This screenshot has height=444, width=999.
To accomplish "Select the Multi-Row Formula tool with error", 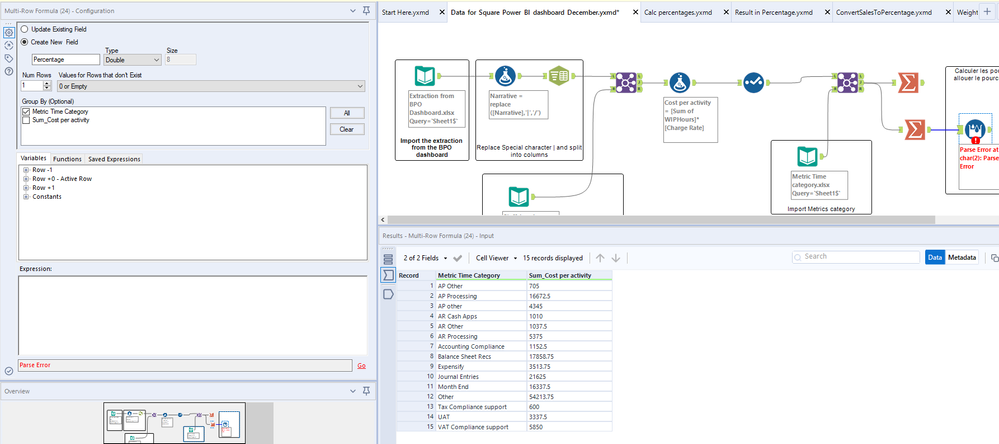I will click(x=975, y=130).
